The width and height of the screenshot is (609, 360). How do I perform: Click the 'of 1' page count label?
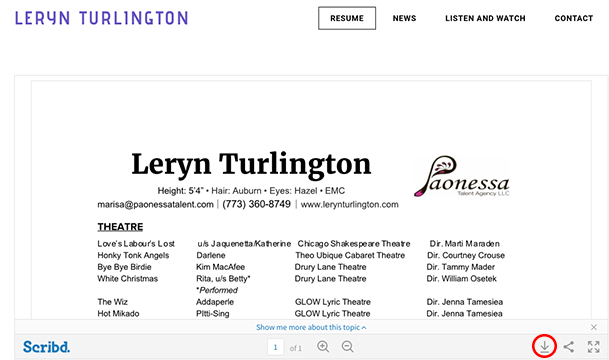pyautogui.click(x=296, y=348)
